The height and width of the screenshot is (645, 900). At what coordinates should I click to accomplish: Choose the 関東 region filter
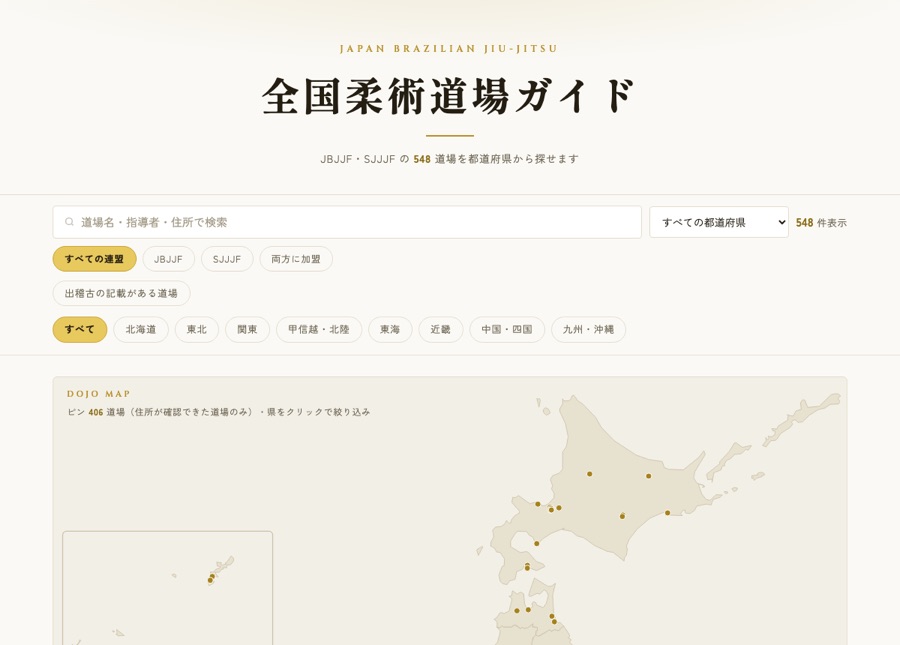247,329
